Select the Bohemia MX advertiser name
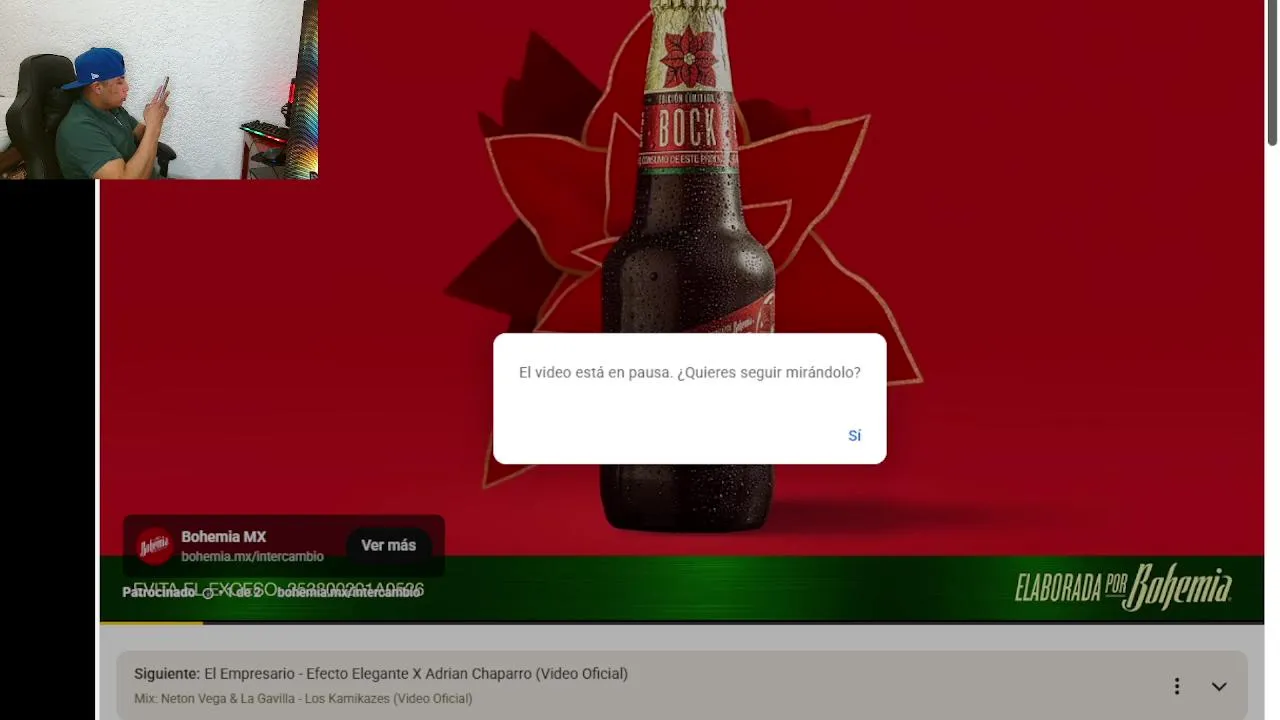 click(x=223, y=537)
